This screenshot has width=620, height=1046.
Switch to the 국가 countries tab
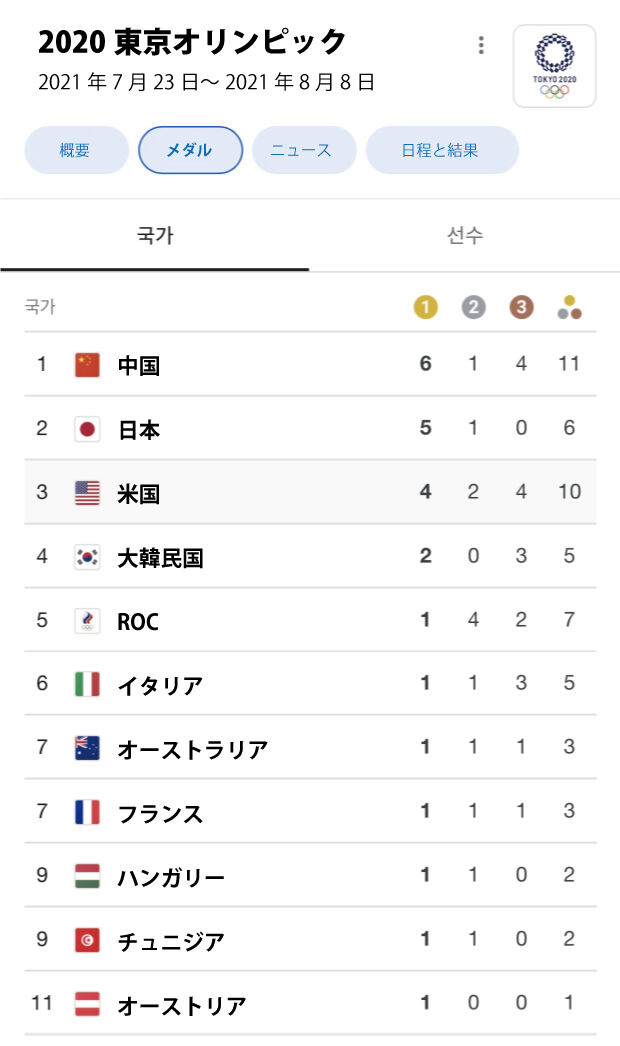pyautogui.click(x=155, y=236)
